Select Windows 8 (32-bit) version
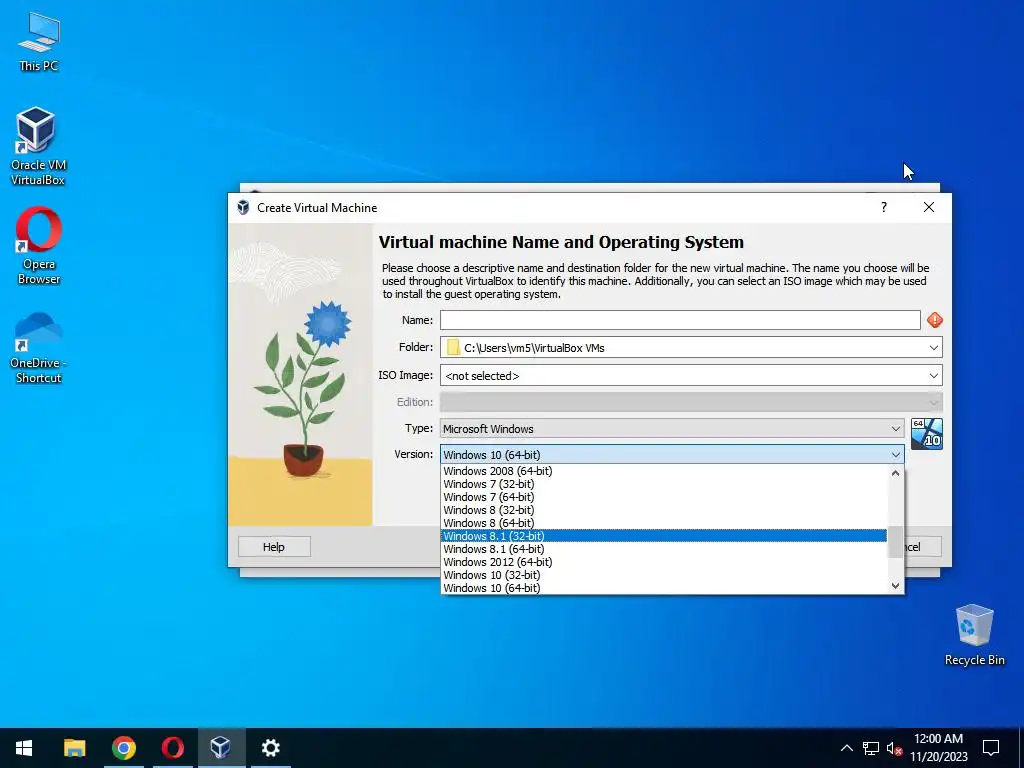1024x768 pixels. [x=664, y=510]
